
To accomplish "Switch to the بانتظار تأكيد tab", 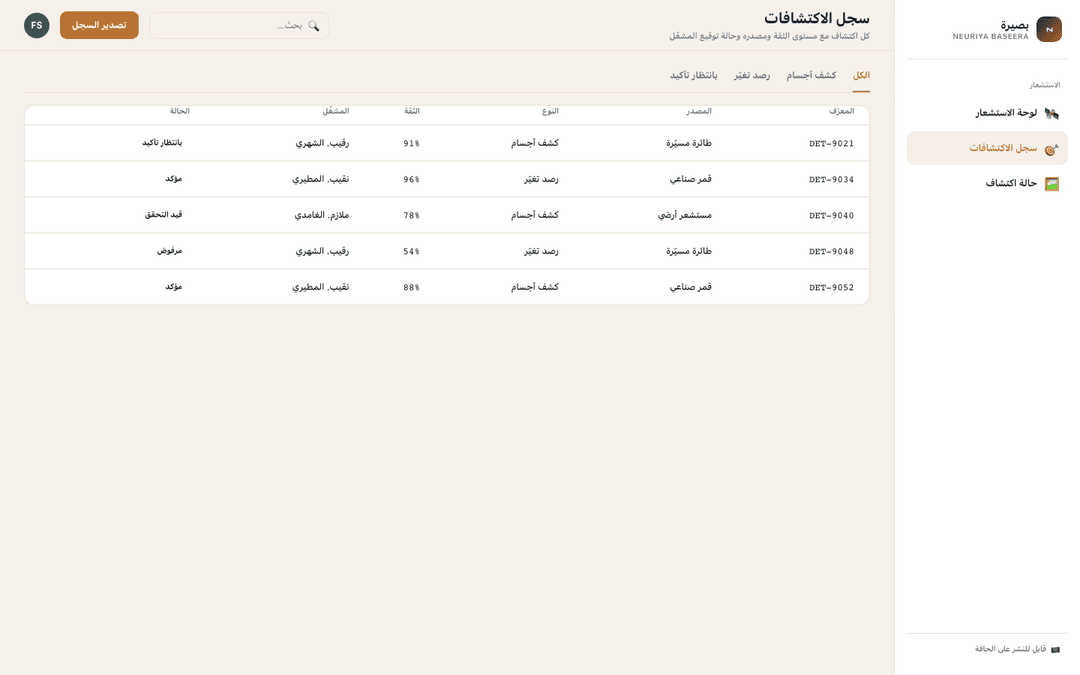I will point(694,76).
